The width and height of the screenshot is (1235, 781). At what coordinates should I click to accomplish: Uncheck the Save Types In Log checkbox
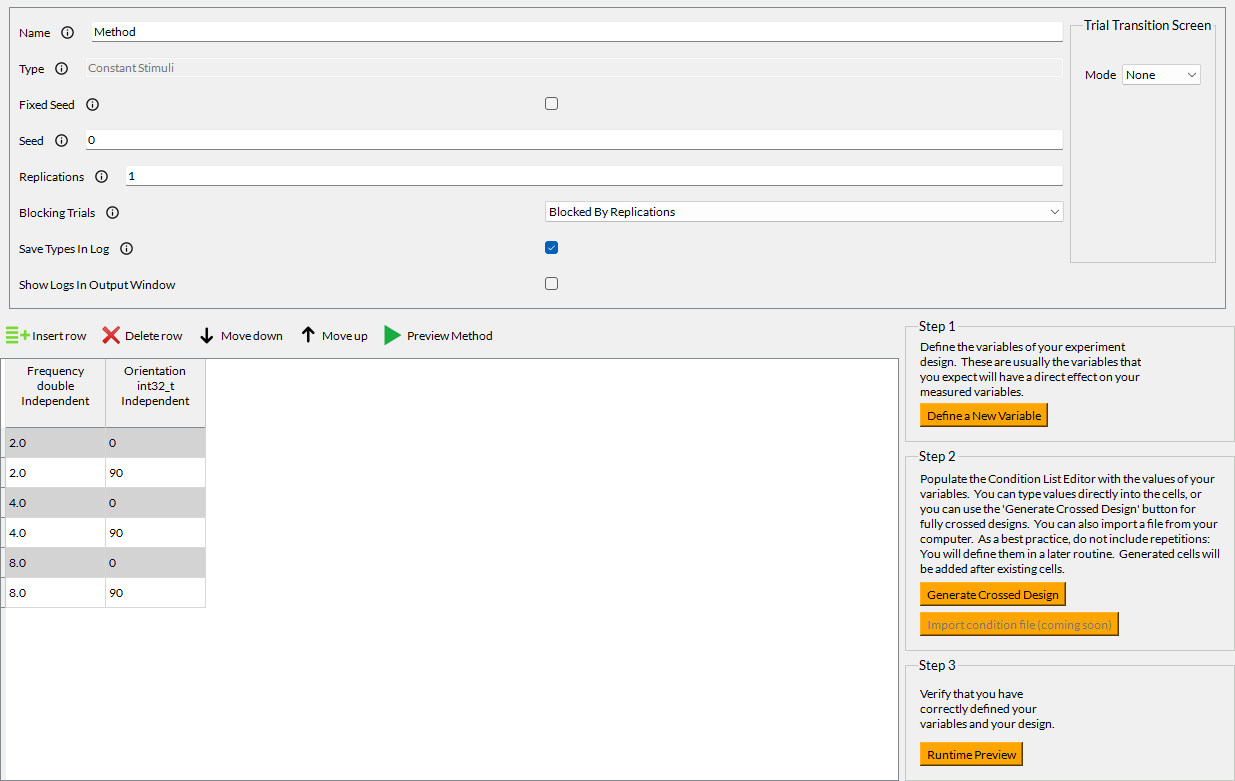[551, 248]
